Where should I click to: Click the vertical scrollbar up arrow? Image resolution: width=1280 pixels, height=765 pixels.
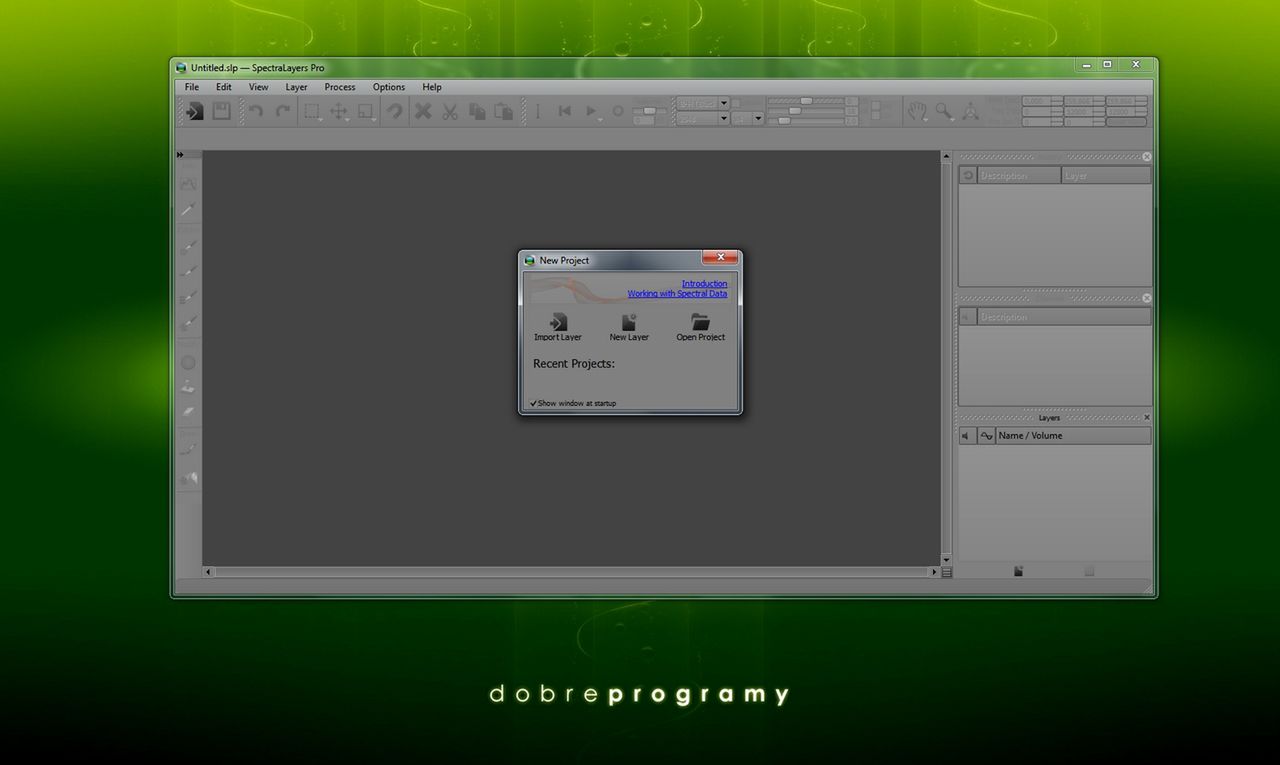(946, 157)
